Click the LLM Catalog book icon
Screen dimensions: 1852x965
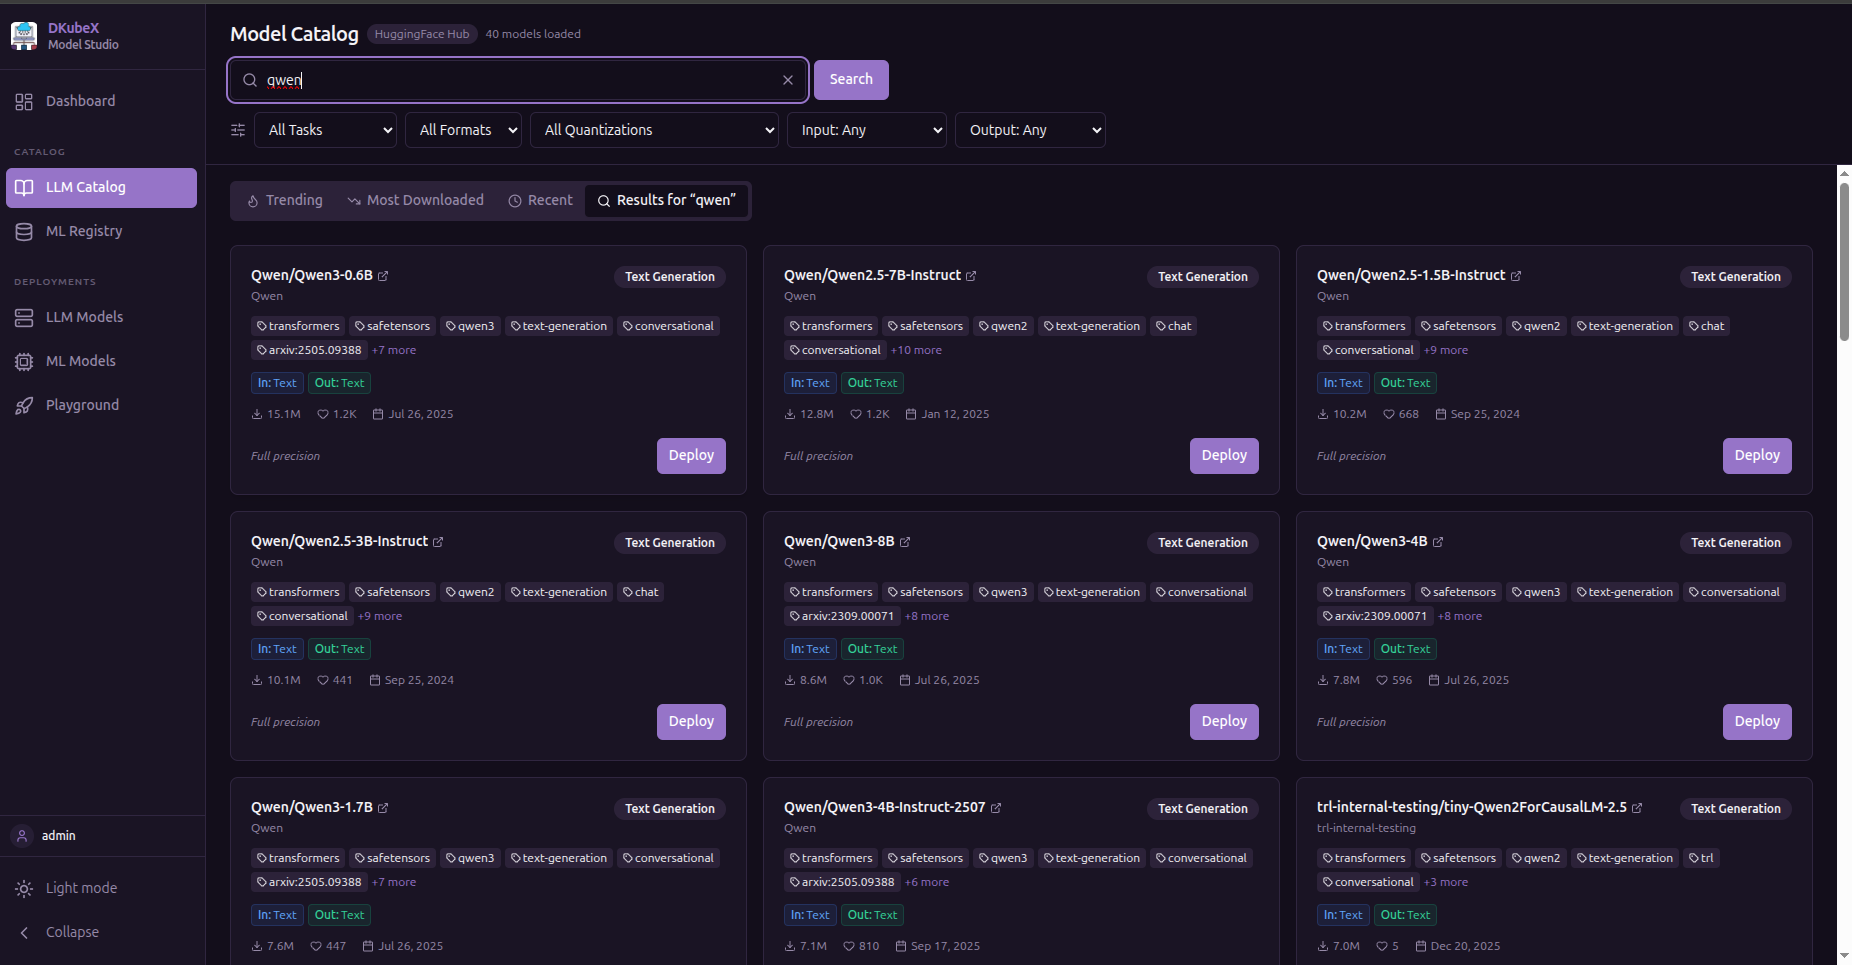[24, 187]
